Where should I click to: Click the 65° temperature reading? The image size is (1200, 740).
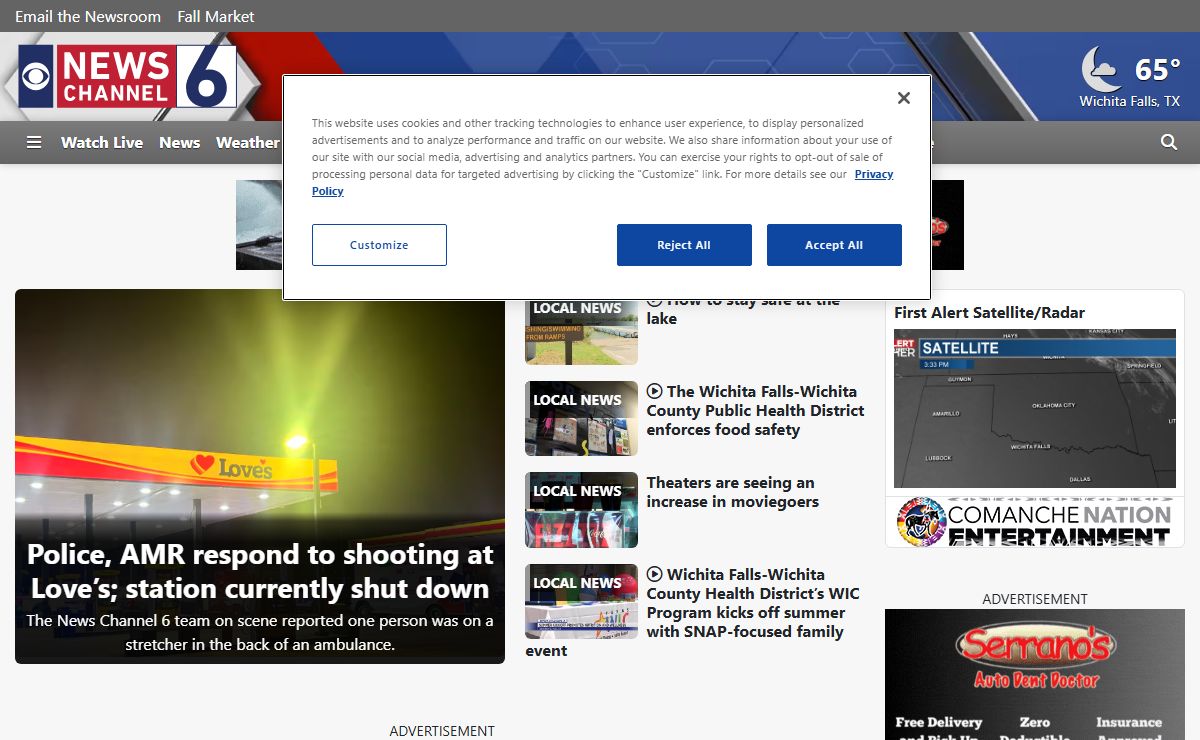click(x=1158, y=69)
